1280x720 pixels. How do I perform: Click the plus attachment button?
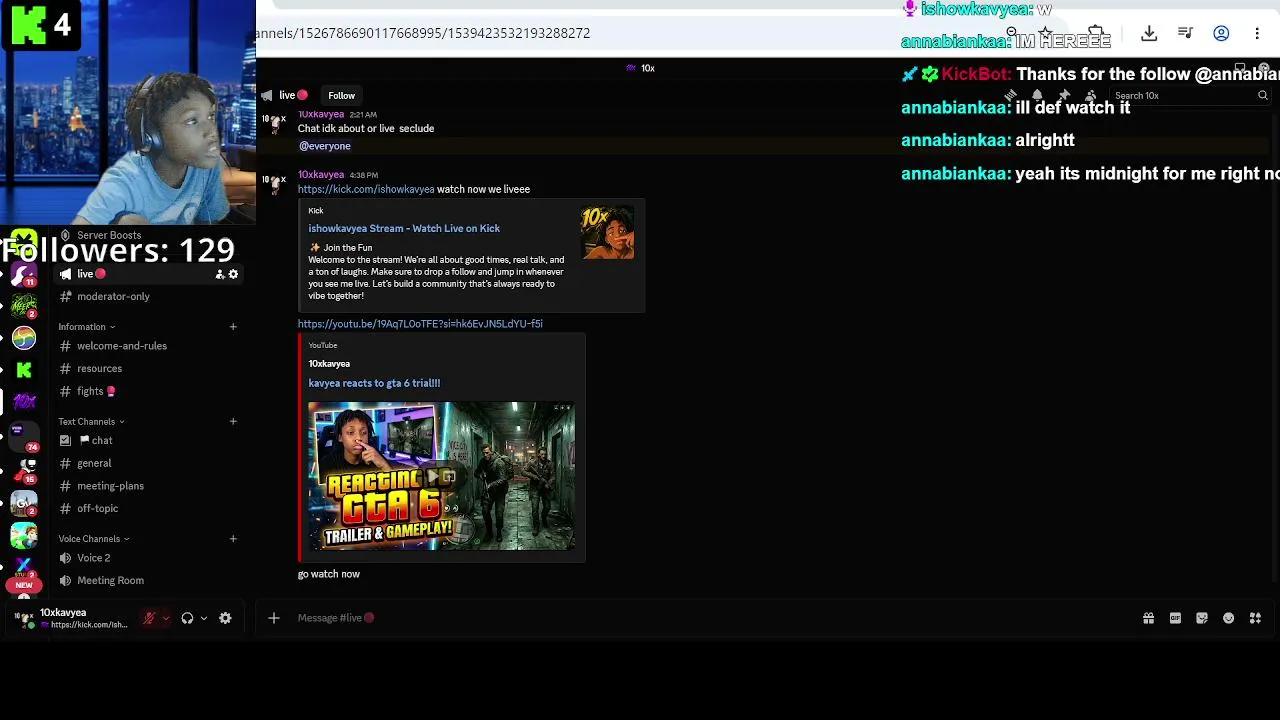click(x=273, y=618)
